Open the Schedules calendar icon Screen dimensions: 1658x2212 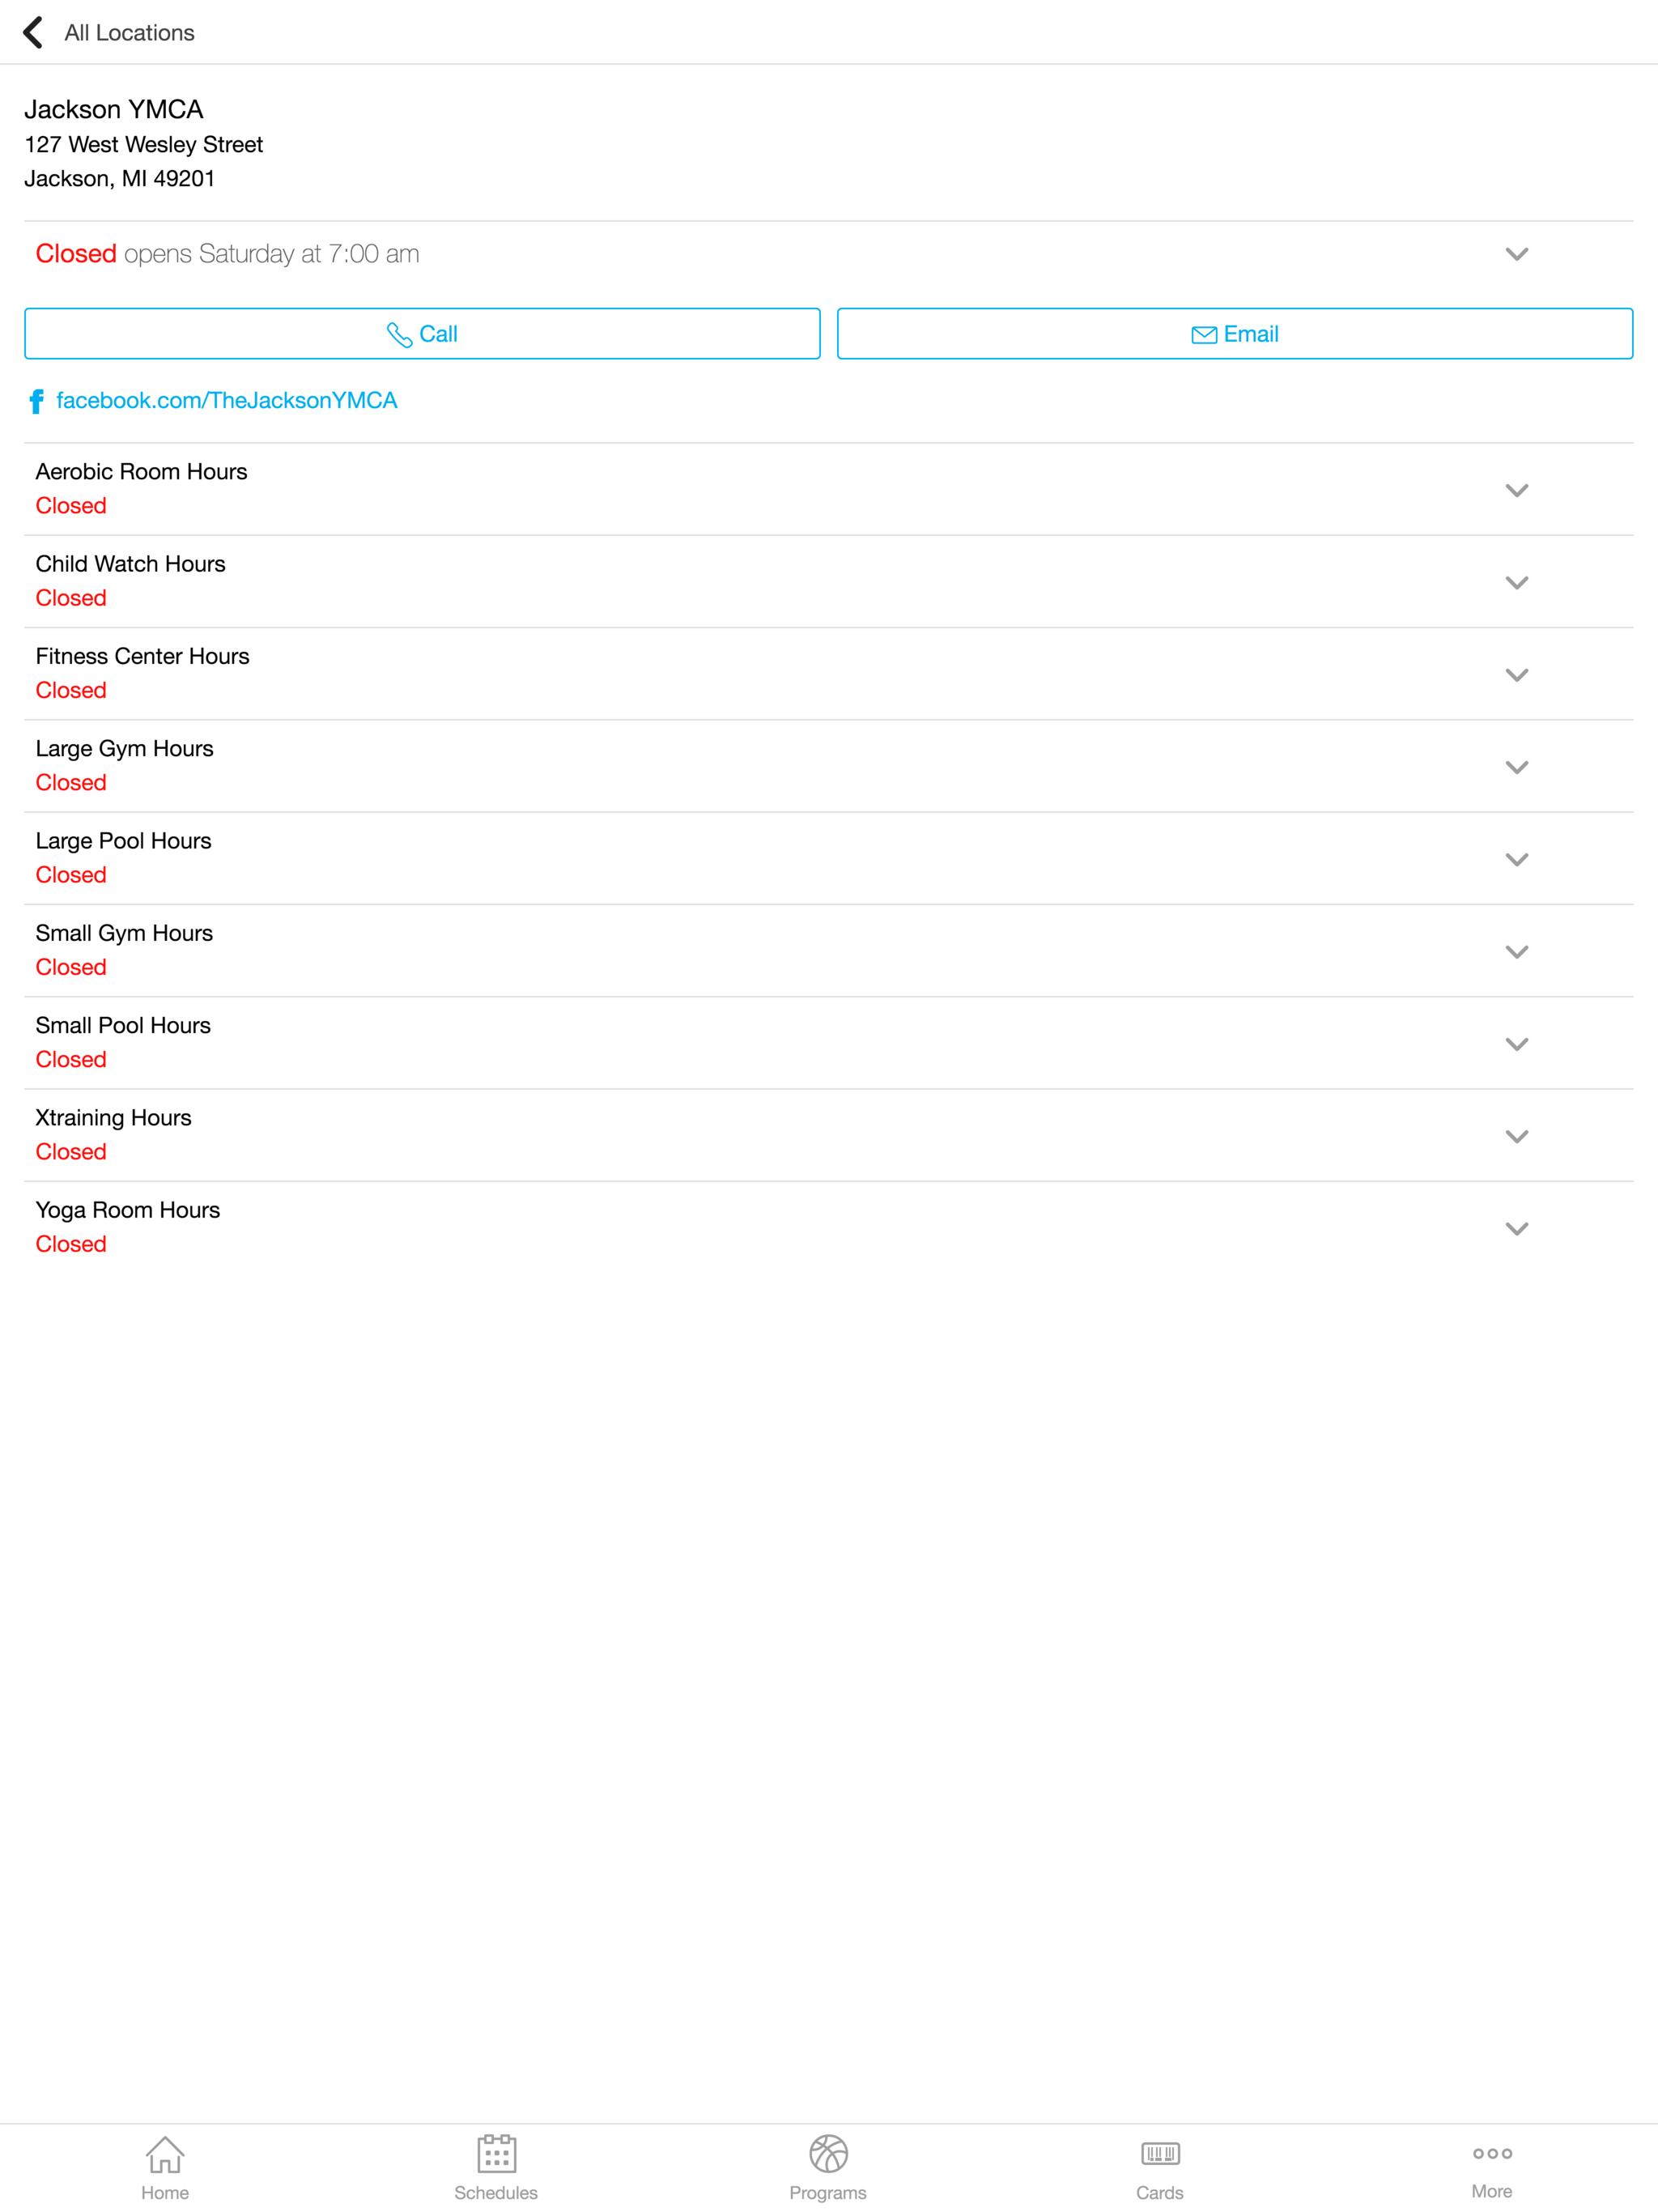click(x=496, y=2153)
